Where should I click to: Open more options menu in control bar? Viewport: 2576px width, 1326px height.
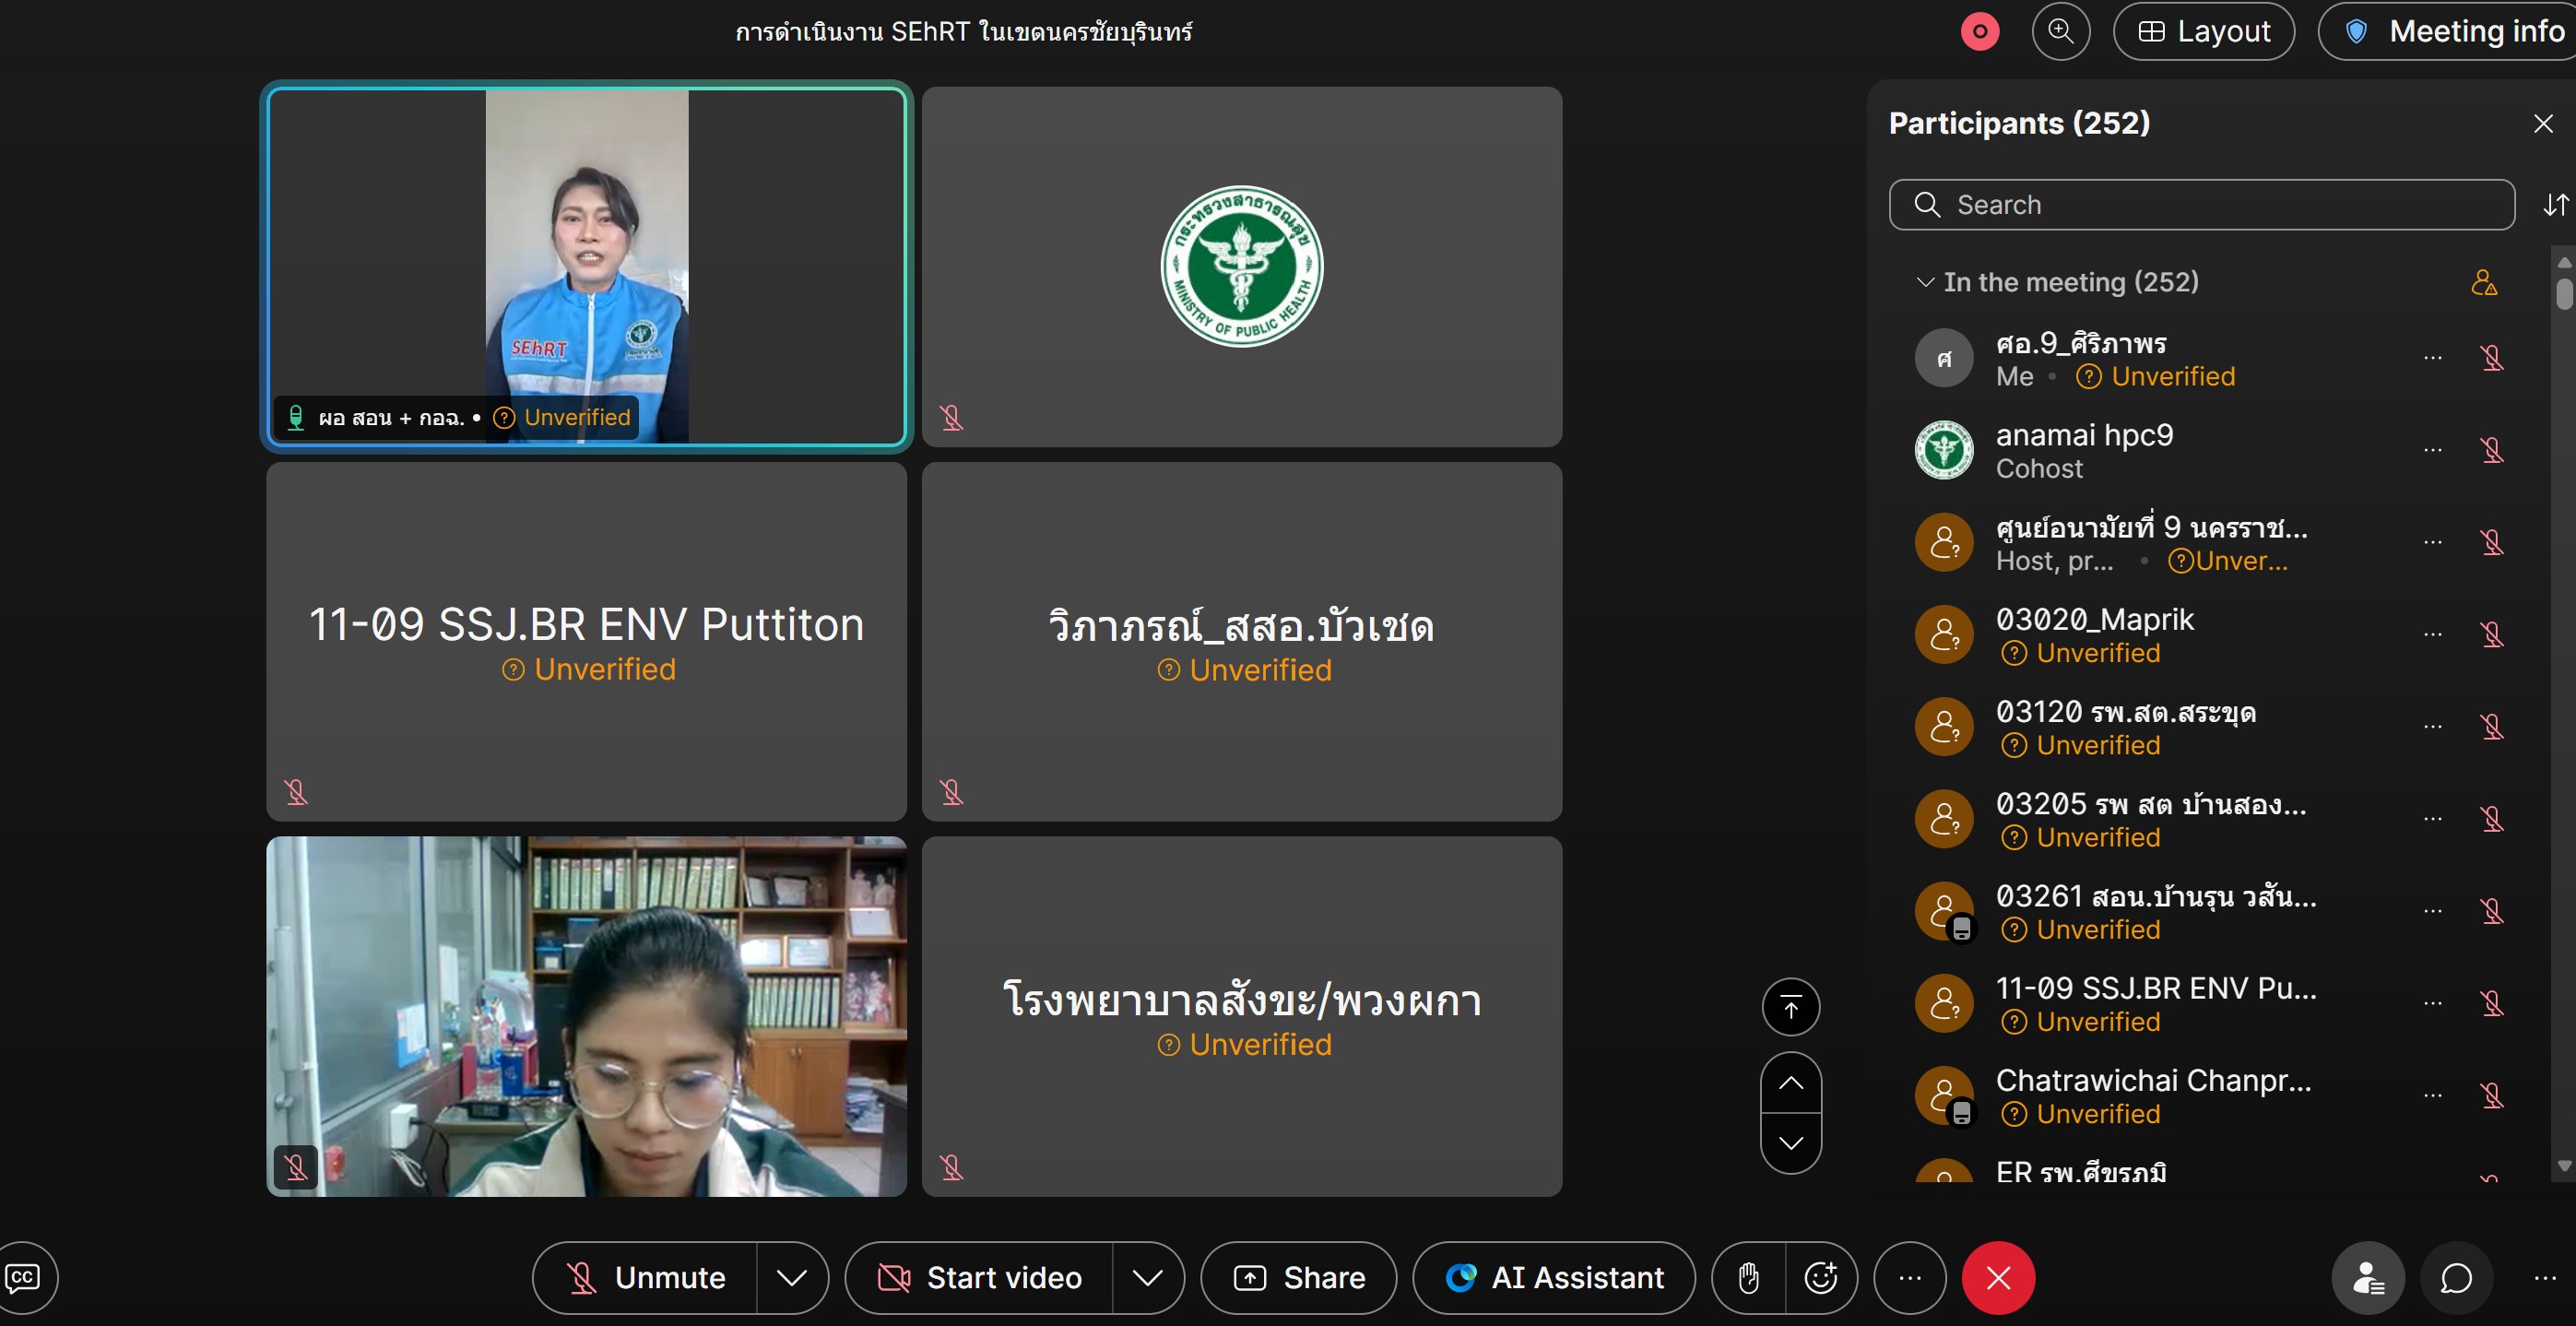(1909, 1277)
